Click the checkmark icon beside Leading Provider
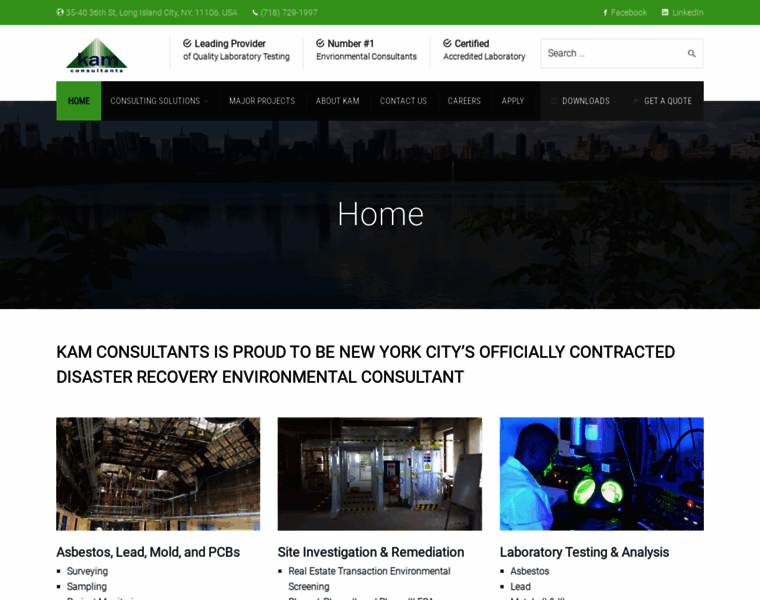760x600 pixels. 187,44
